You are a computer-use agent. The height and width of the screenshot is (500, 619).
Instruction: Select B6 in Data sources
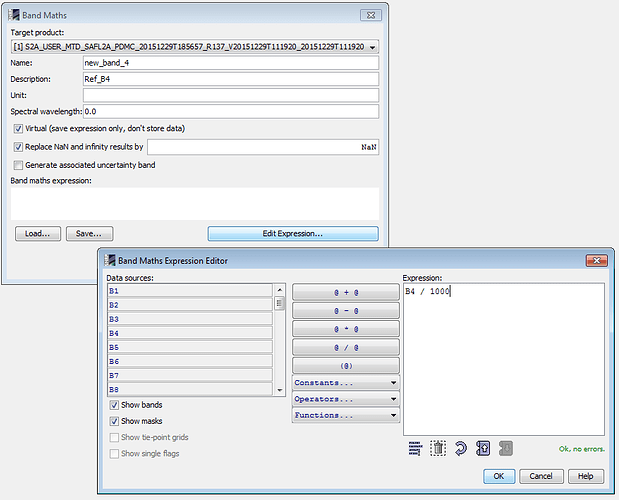190,361
